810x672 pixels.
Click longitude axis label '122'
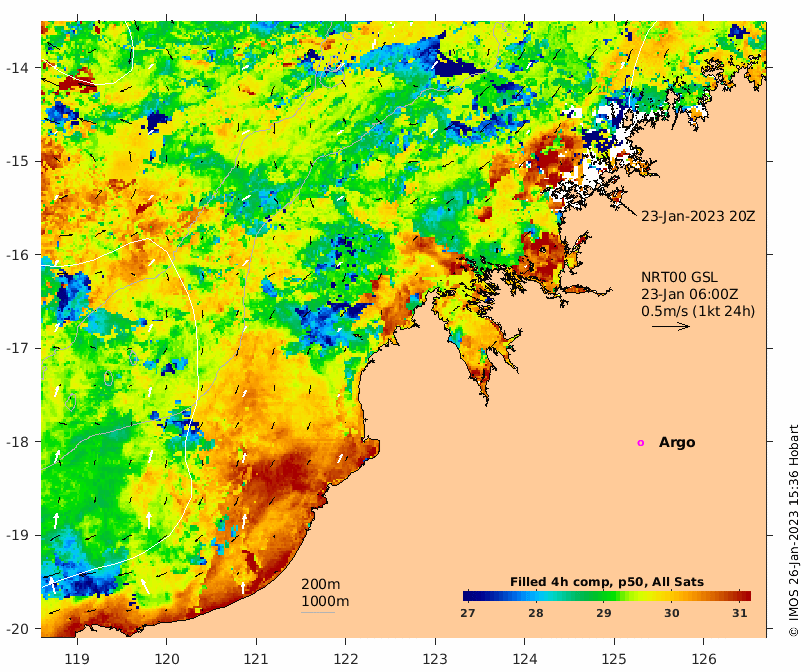[346, 659]
